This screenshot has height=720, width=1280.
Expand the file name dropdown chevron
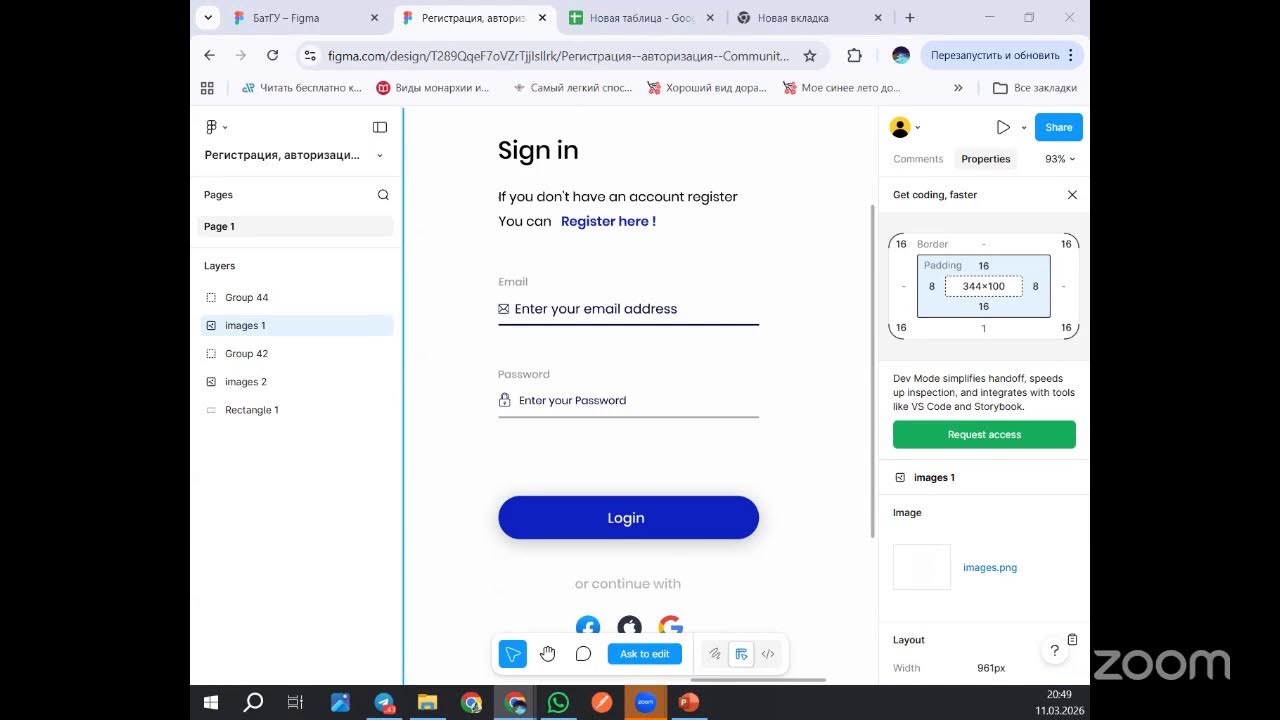(380, 156)
